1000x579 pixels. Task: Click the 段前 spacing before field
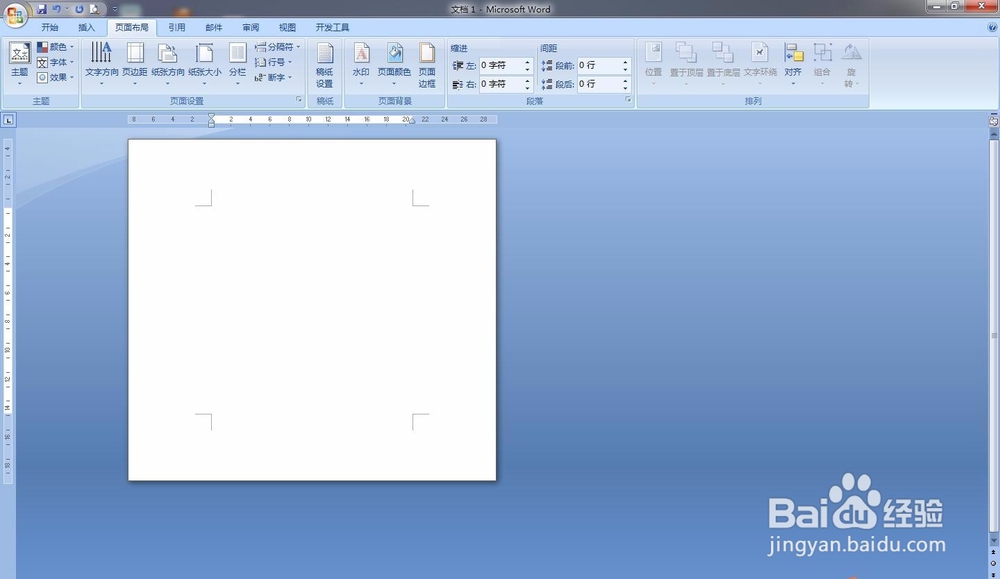coord(599,65)
